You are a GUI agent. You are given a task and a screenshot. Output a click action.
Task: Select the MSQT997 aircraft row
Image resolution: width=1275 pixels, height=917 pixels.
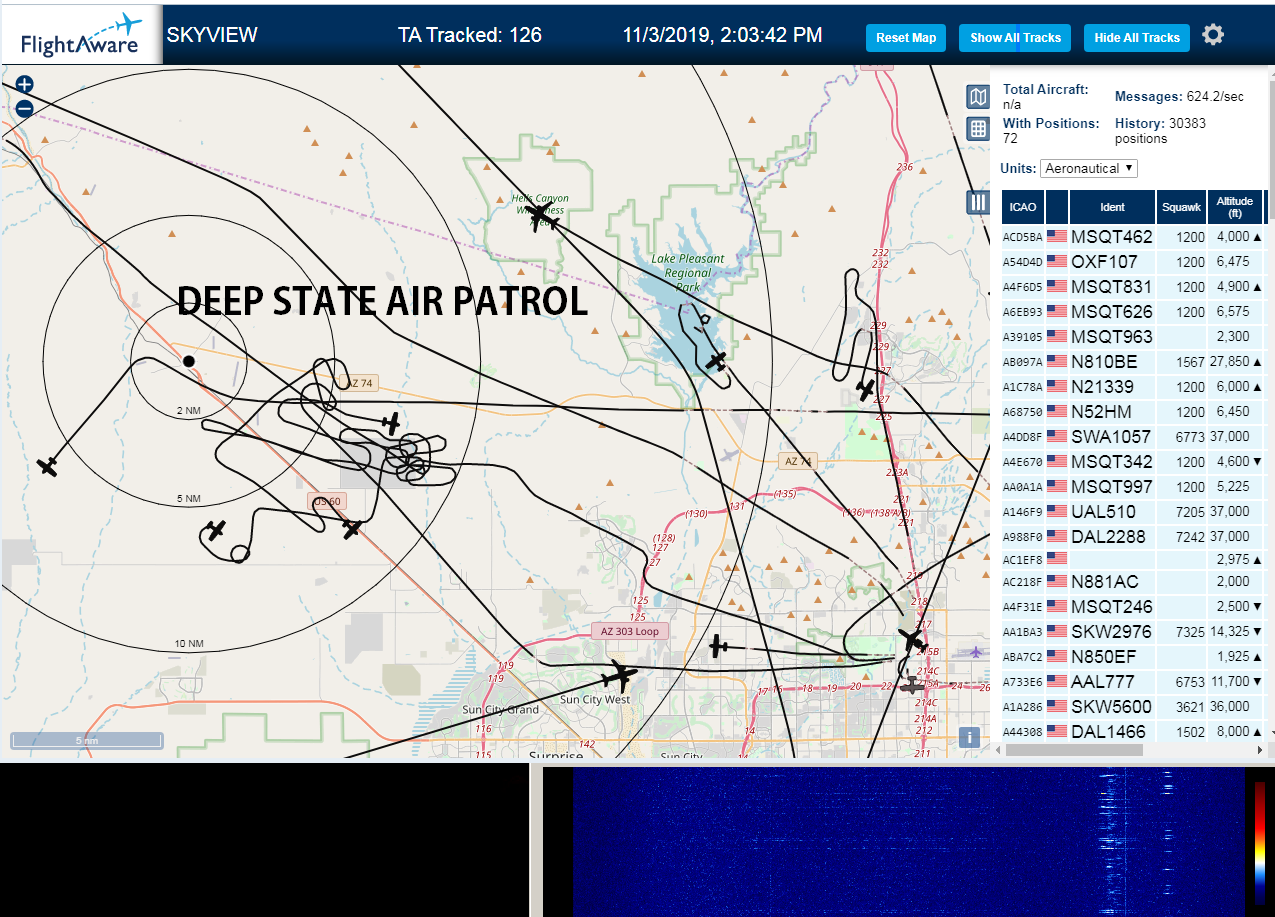(1133, 487)
